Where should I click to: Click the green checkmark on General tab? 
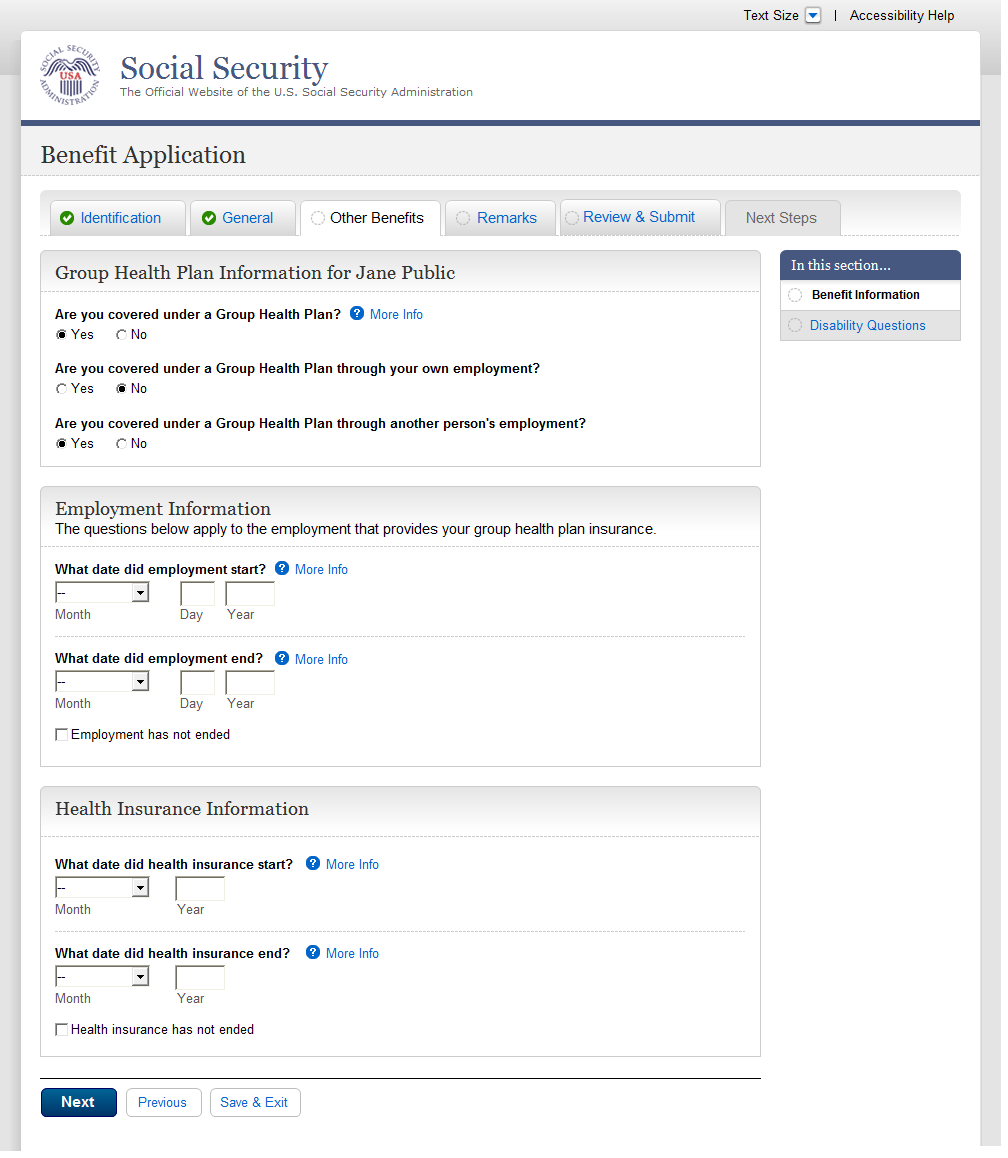click(209, 218)
